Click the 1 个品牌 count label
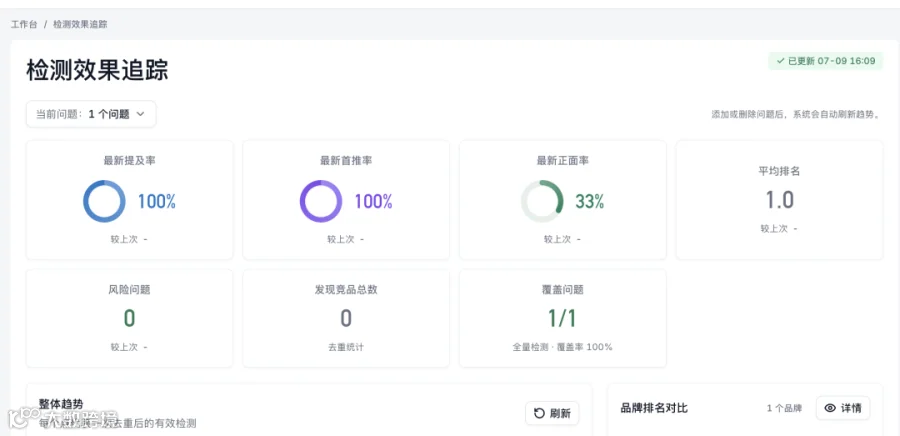Image resolution: width=900 pixels, height=436 pixels. [x=784, y=408]
